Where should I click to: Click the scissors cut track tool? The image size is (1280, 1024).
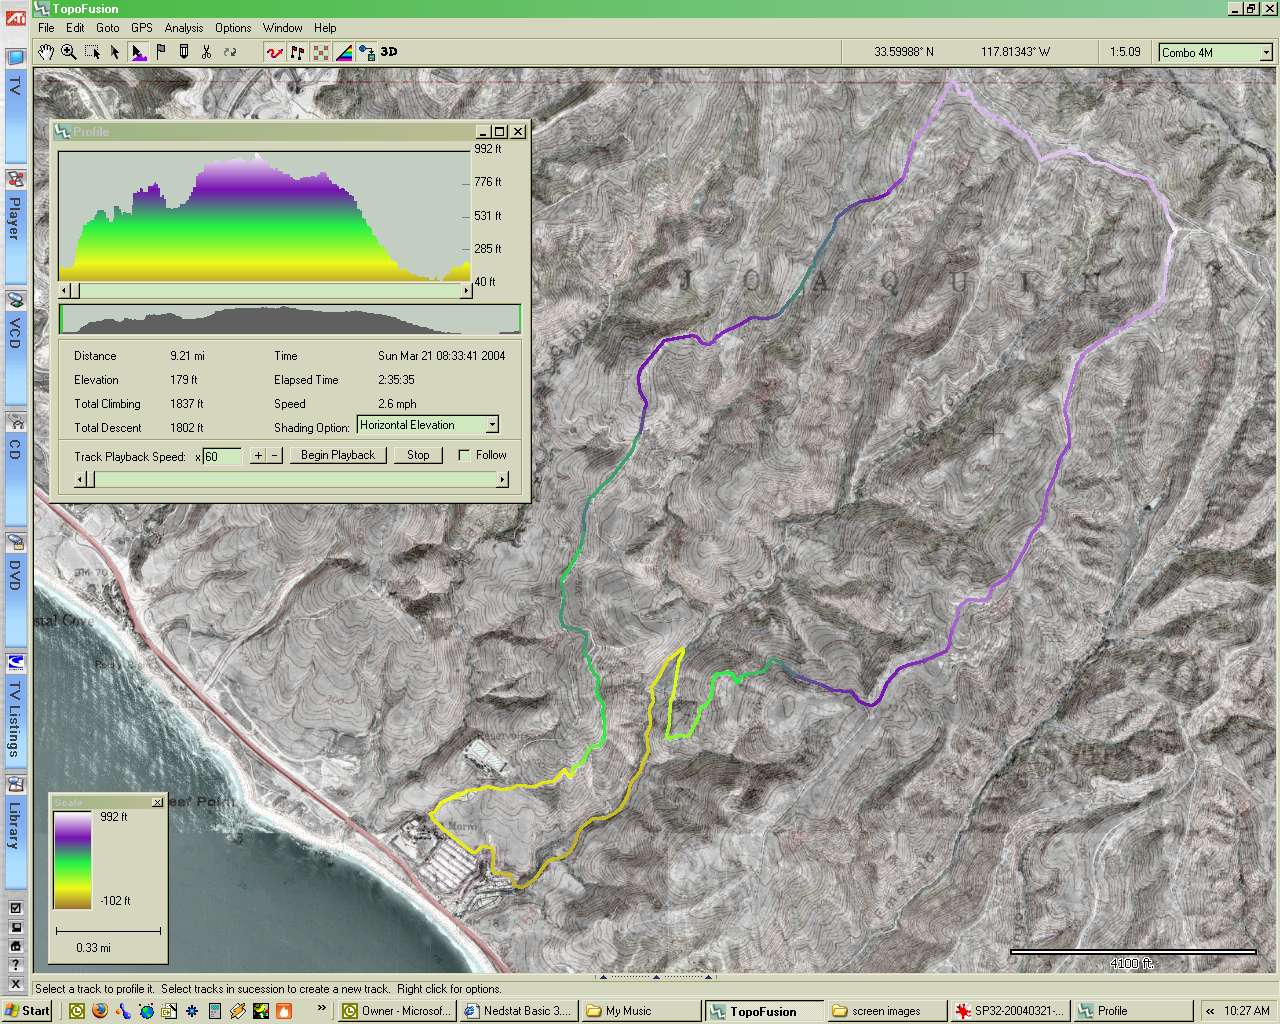[206, 52]
